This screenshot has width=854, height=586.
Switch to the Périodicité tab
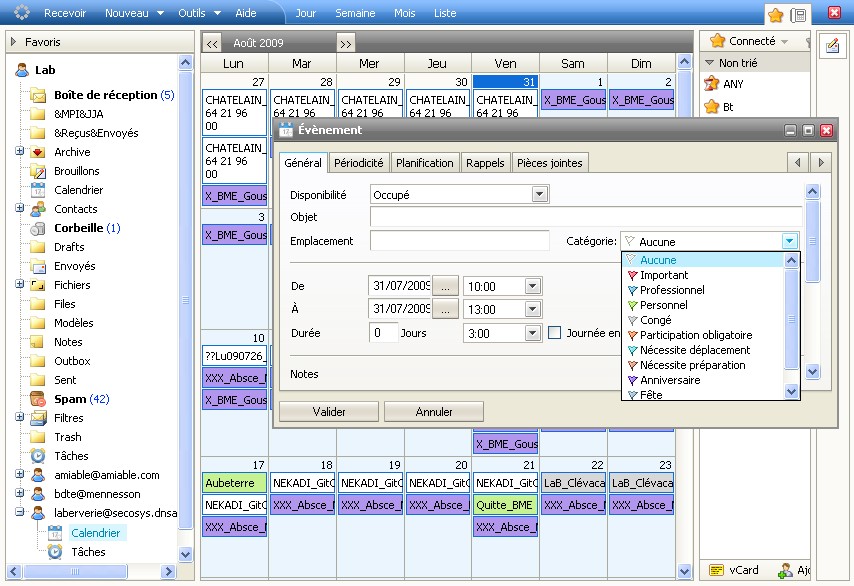(358, 163)
